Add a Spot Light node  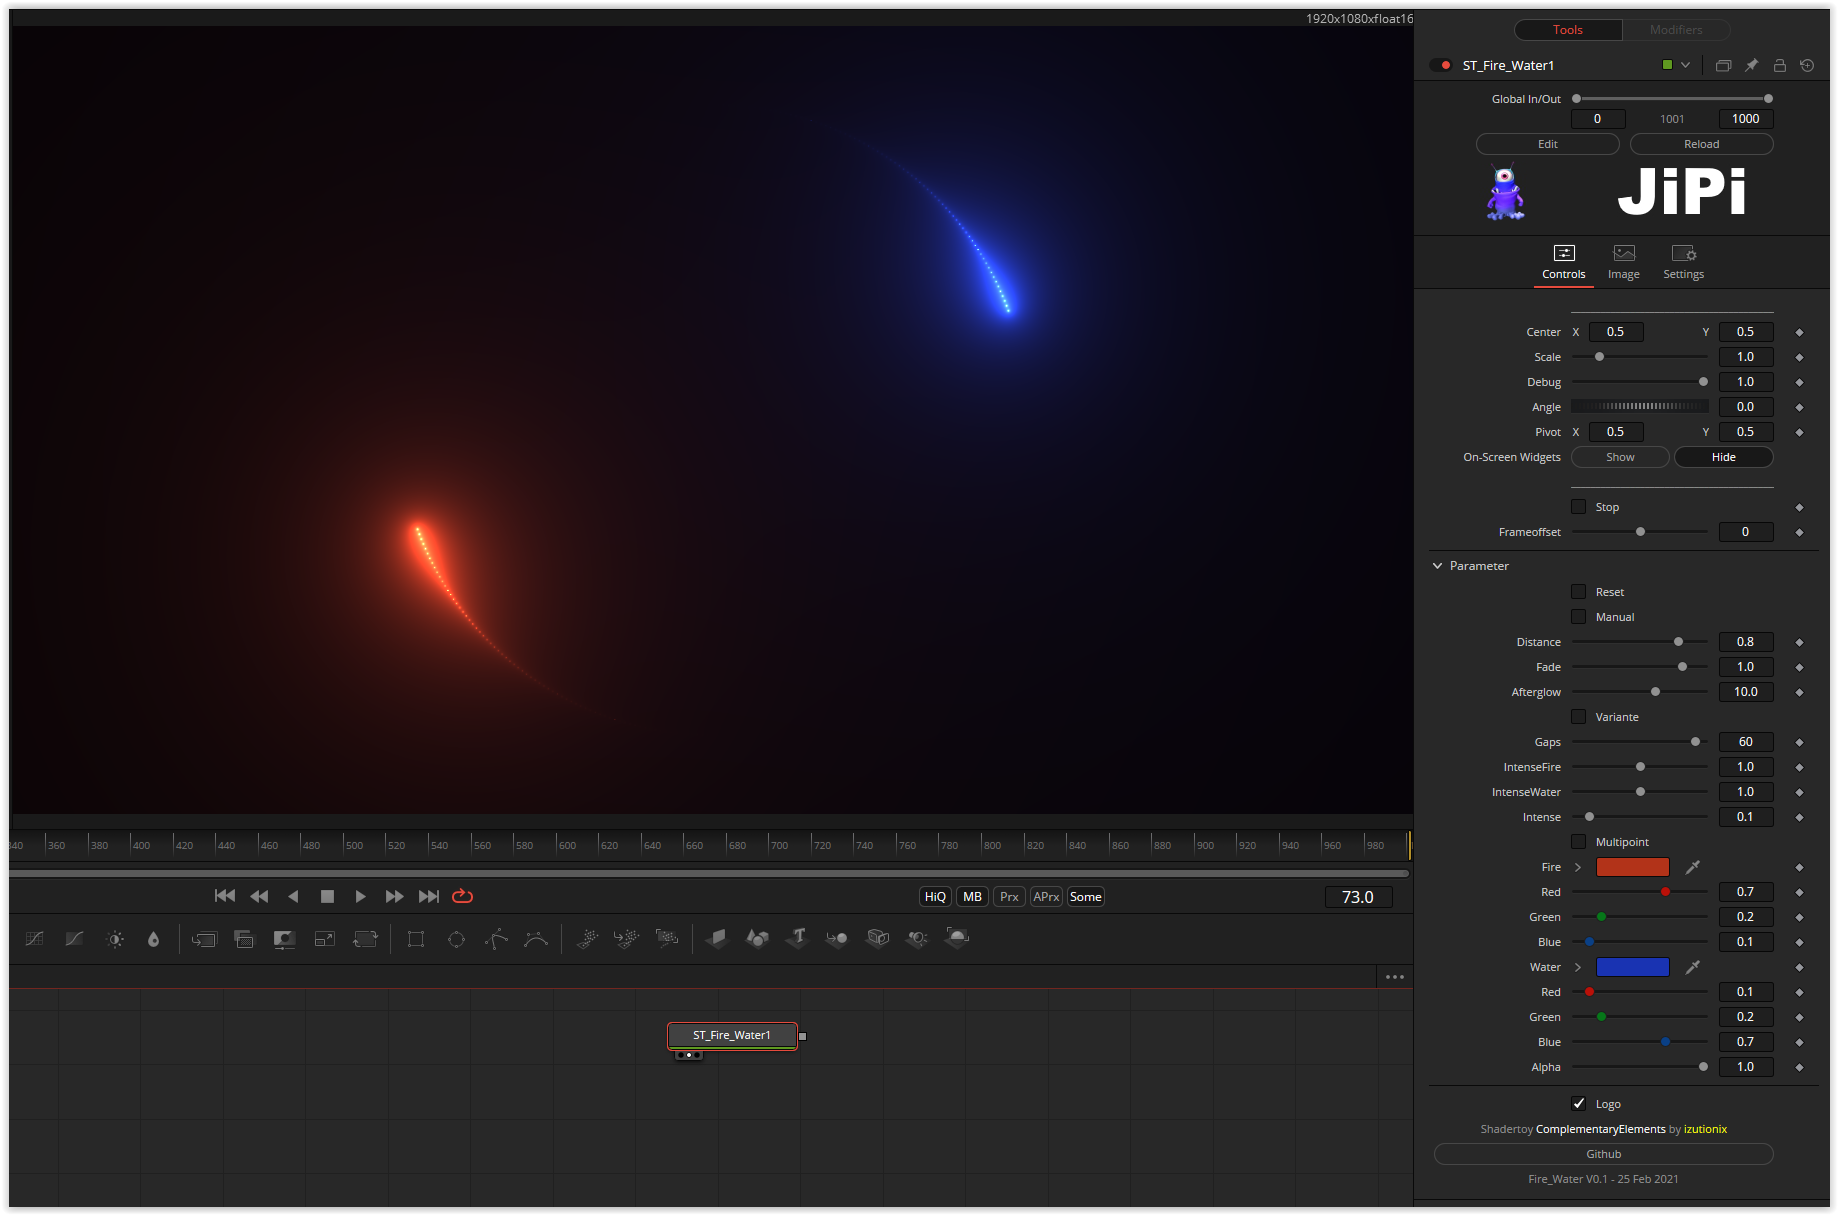coord(917,938)
